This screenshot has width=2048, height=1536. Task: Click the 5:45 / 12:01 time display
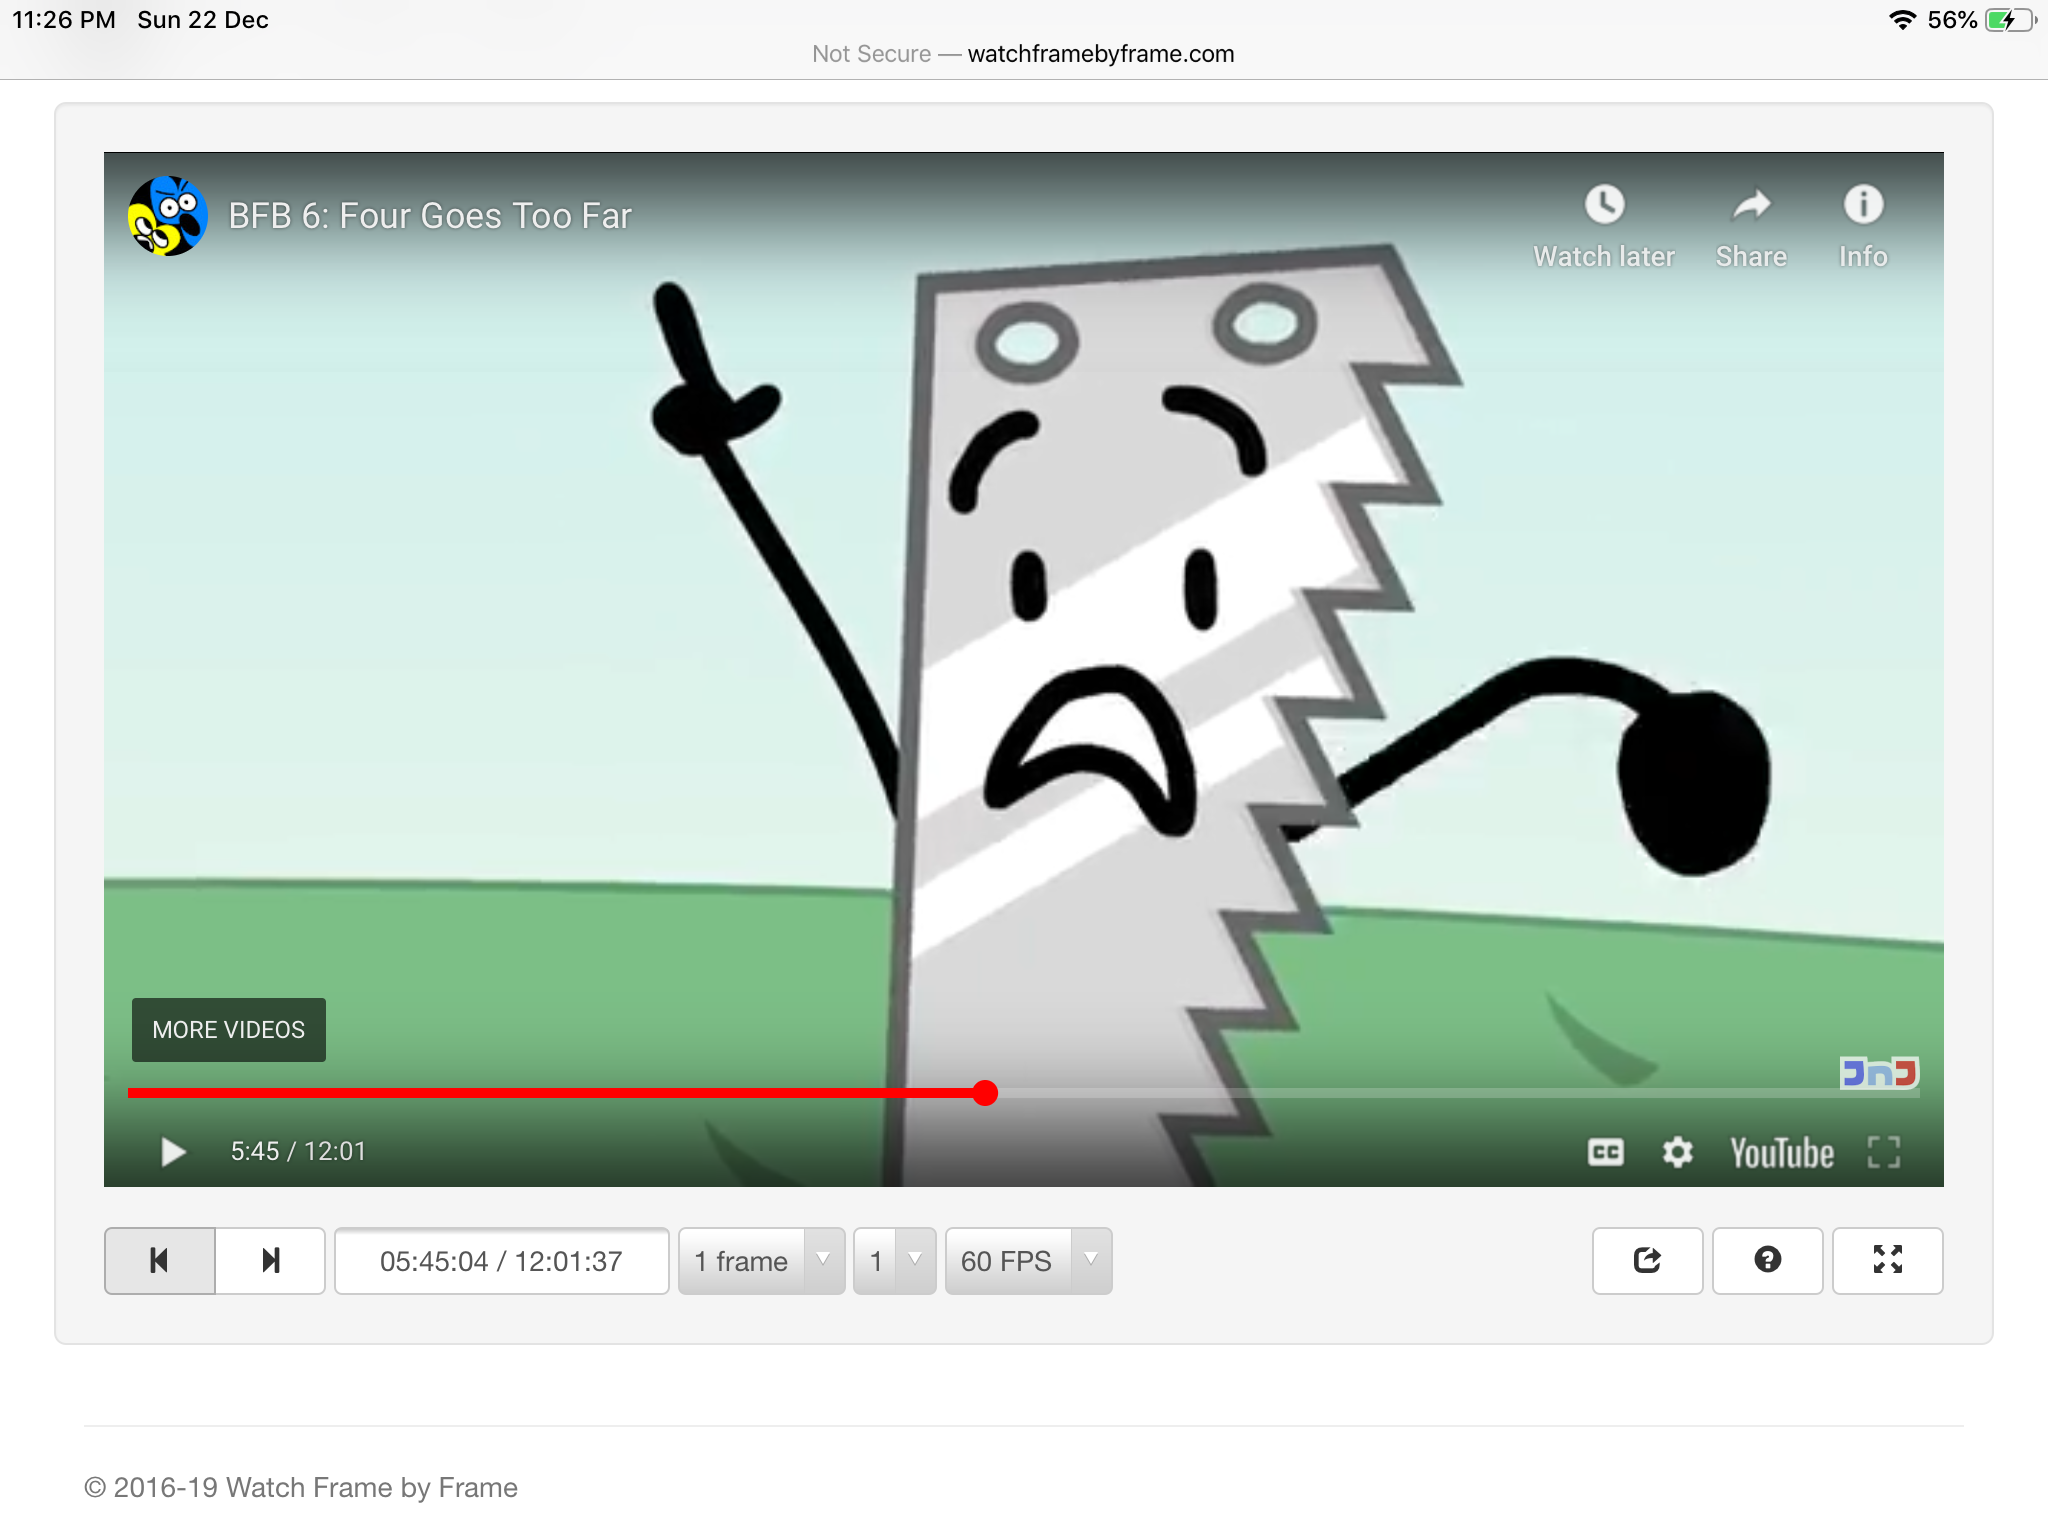click(x=298, y=1152)
